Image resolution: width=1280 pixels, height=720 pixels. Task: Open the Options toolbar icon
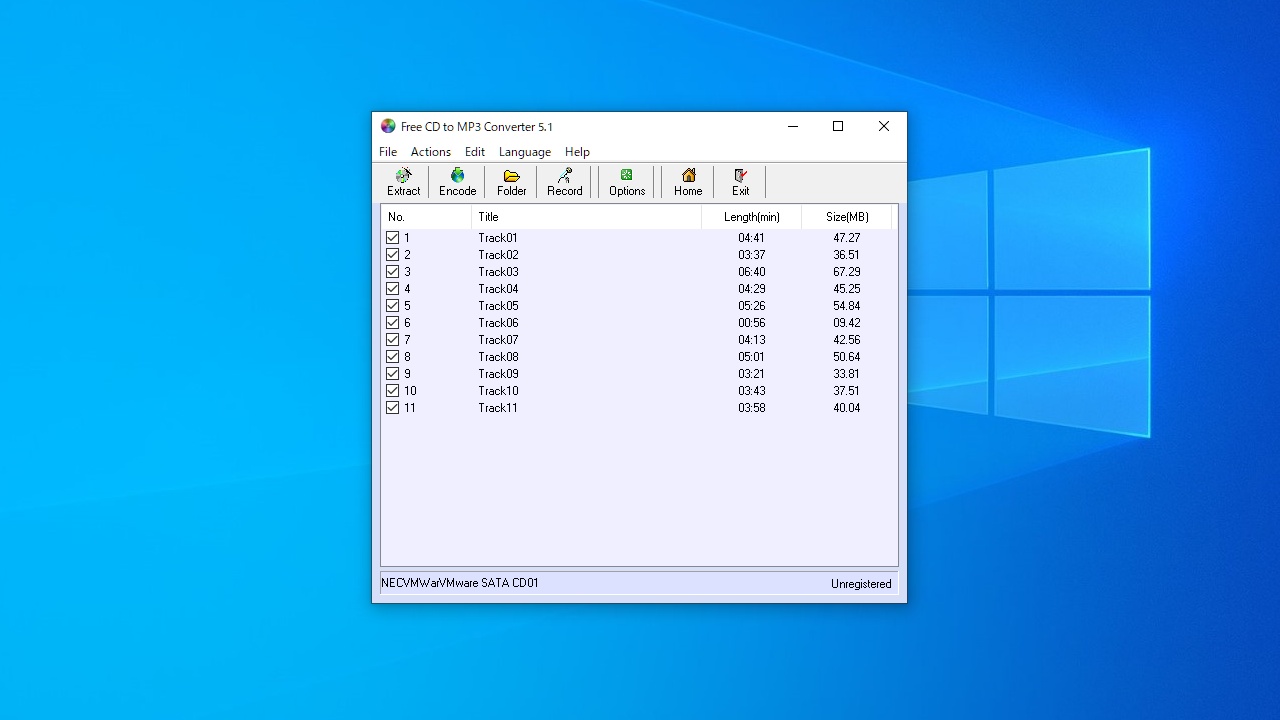pyautogui.click(x=627, y=182)
